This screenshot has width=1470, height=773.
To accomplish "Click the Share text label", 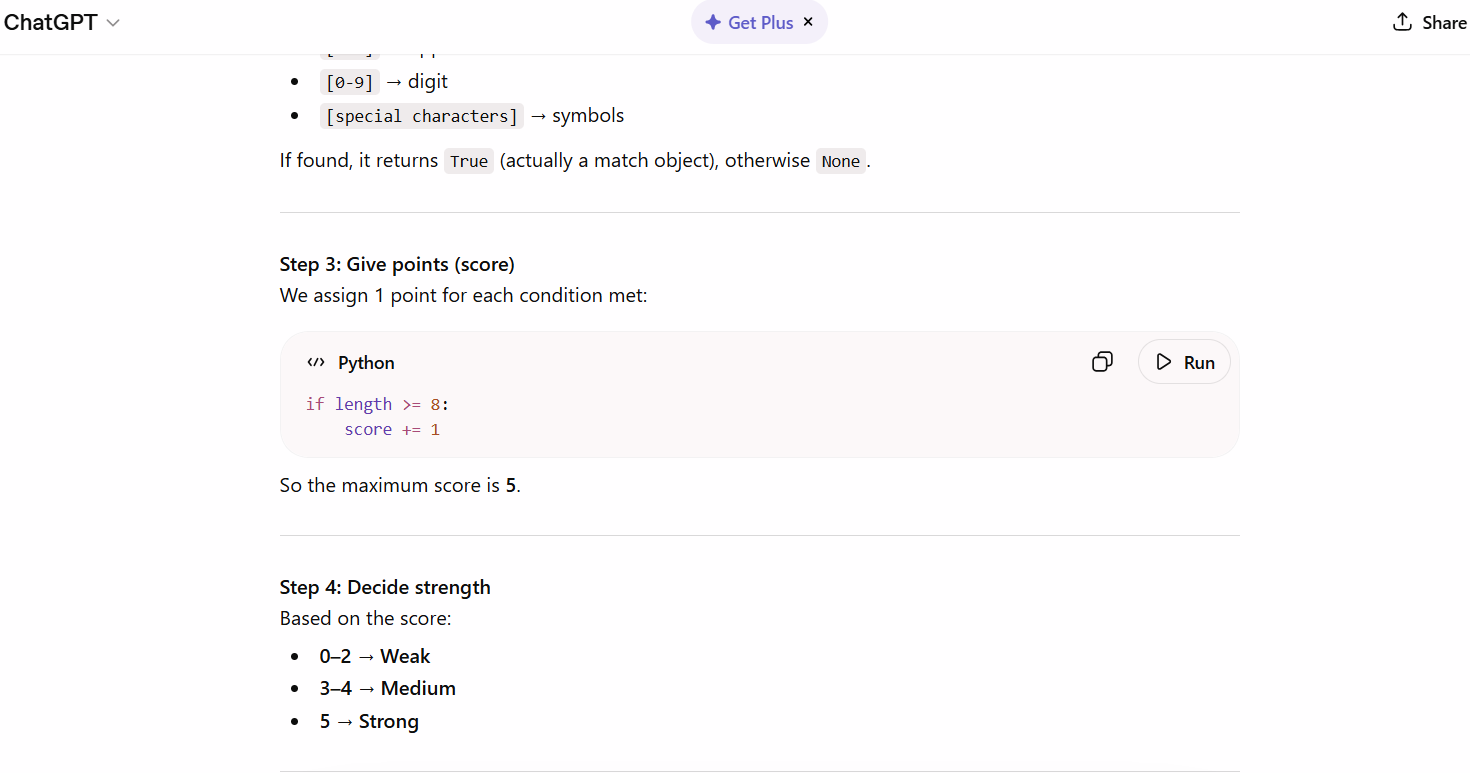I will tap(1444, 23).
